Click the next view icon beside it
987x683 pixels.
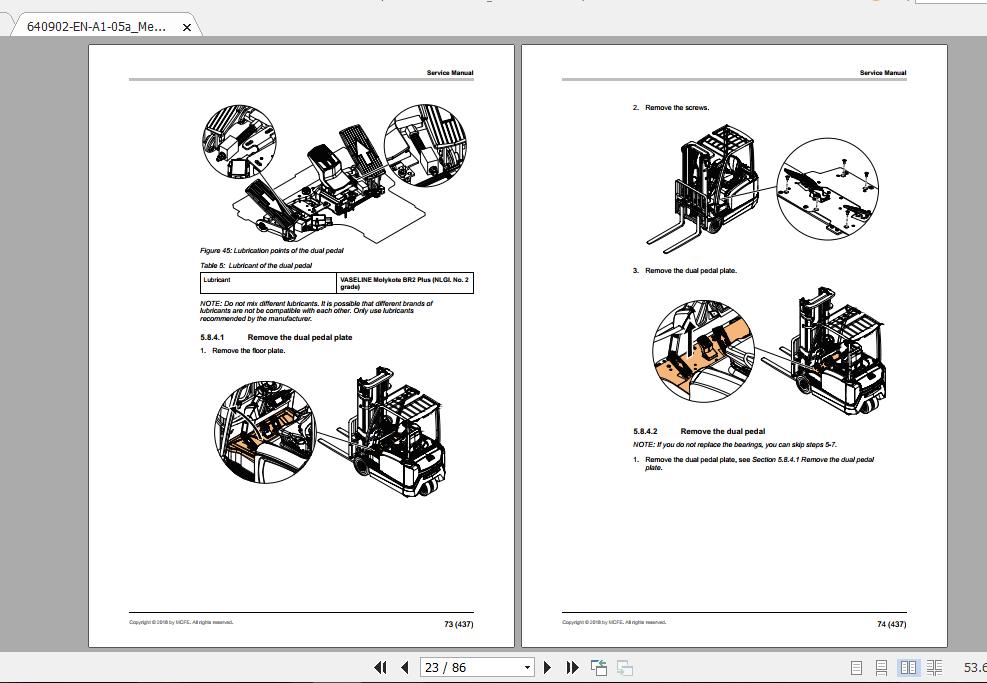(624, 668)
